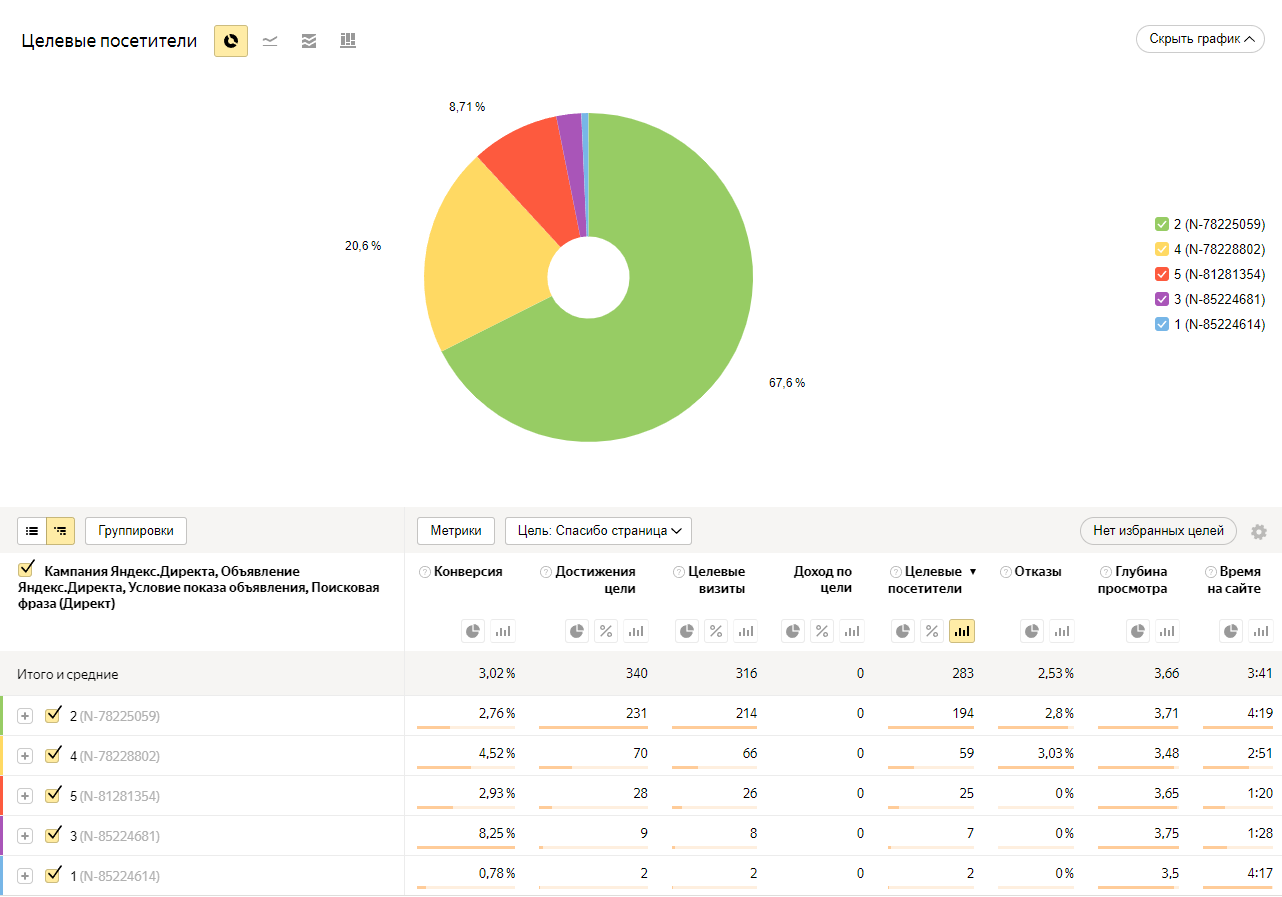Show percent view for Достижения цели
The image size is (1282, 897).
tap(606, 631)
